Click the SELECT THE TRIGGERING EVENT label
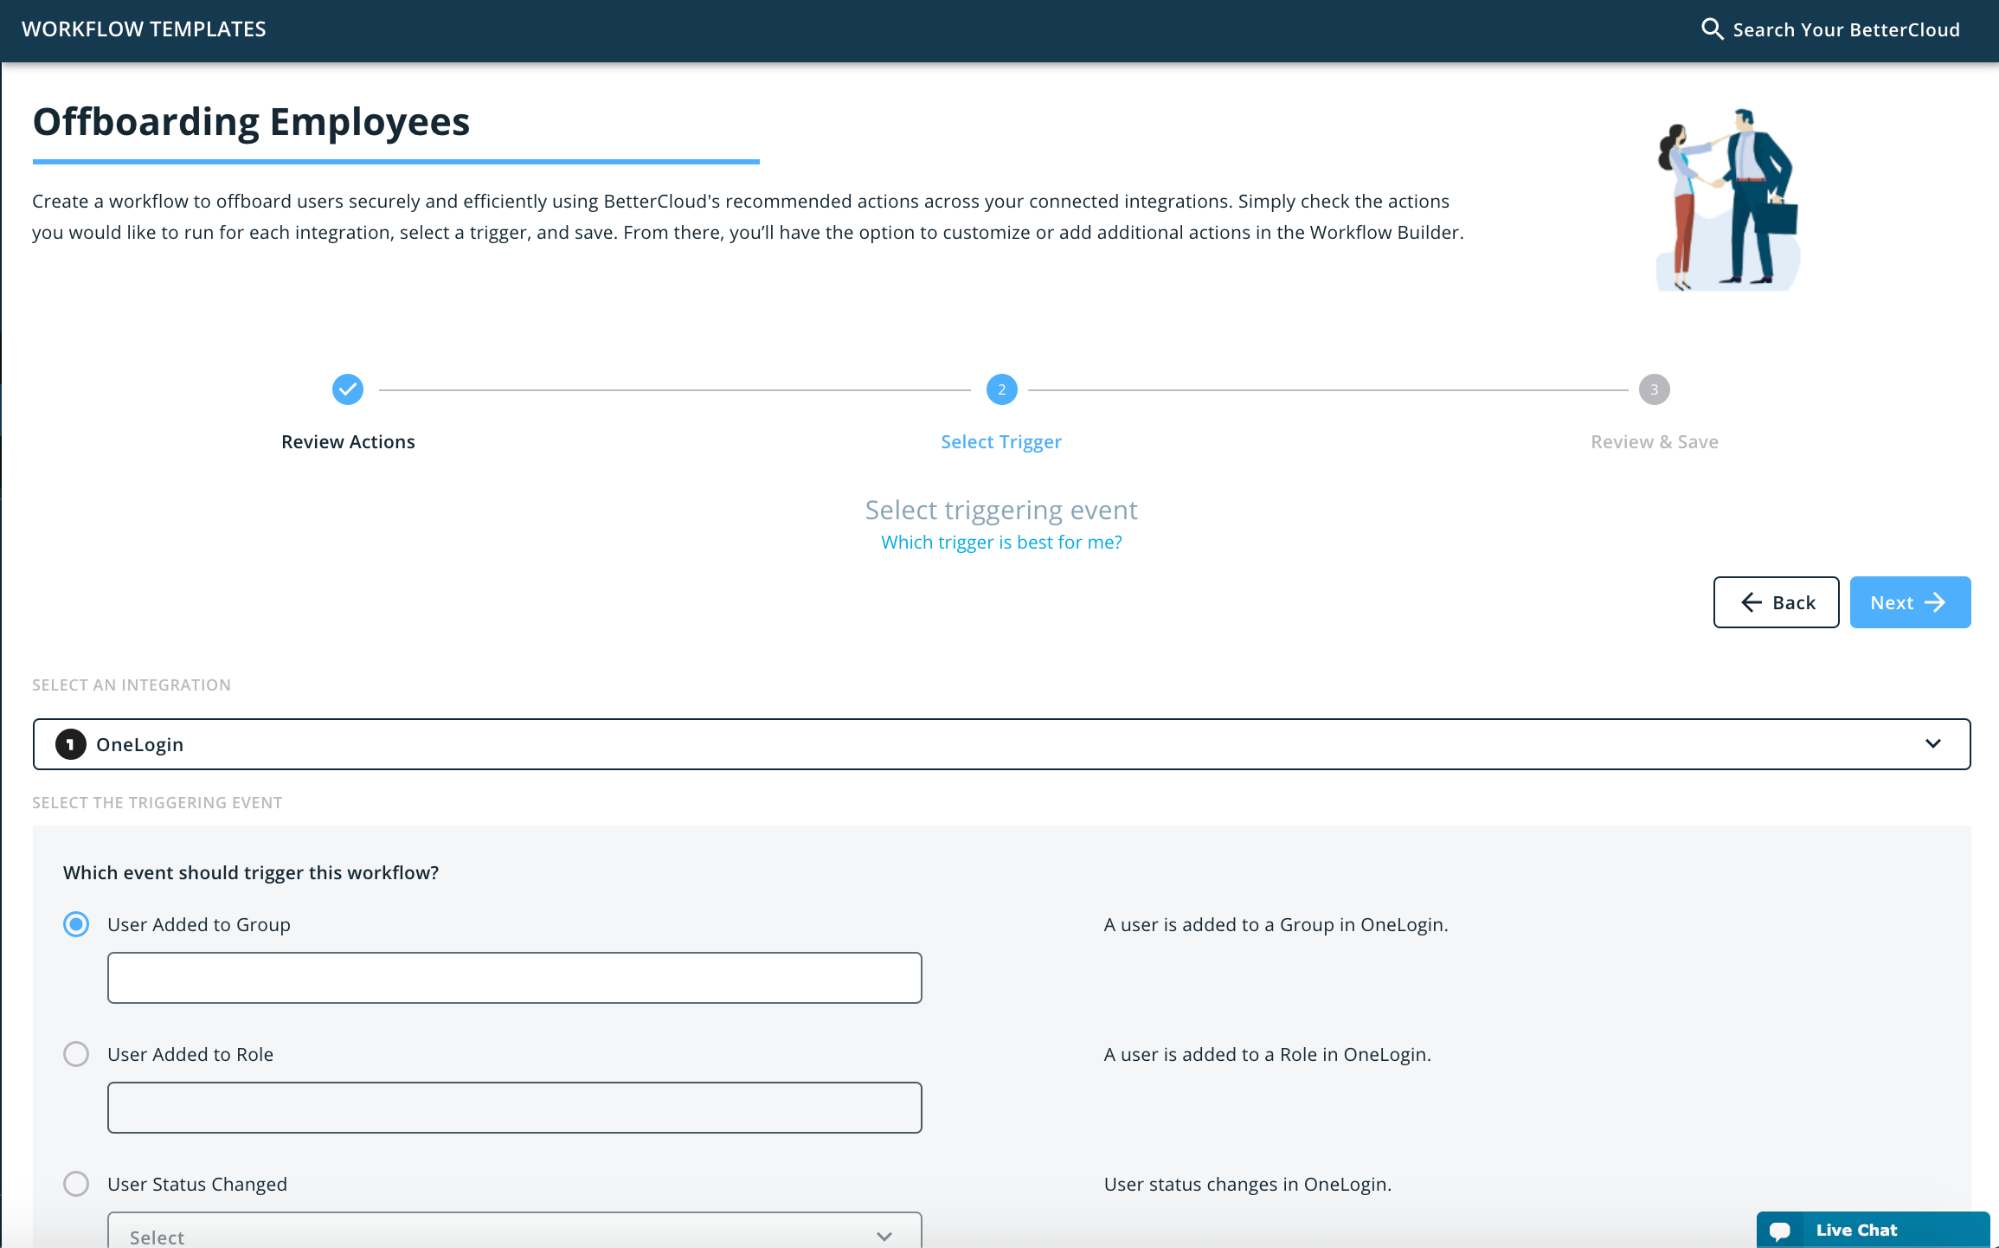Viewport: 1999px width, 1248px height. tap(157, 803)
